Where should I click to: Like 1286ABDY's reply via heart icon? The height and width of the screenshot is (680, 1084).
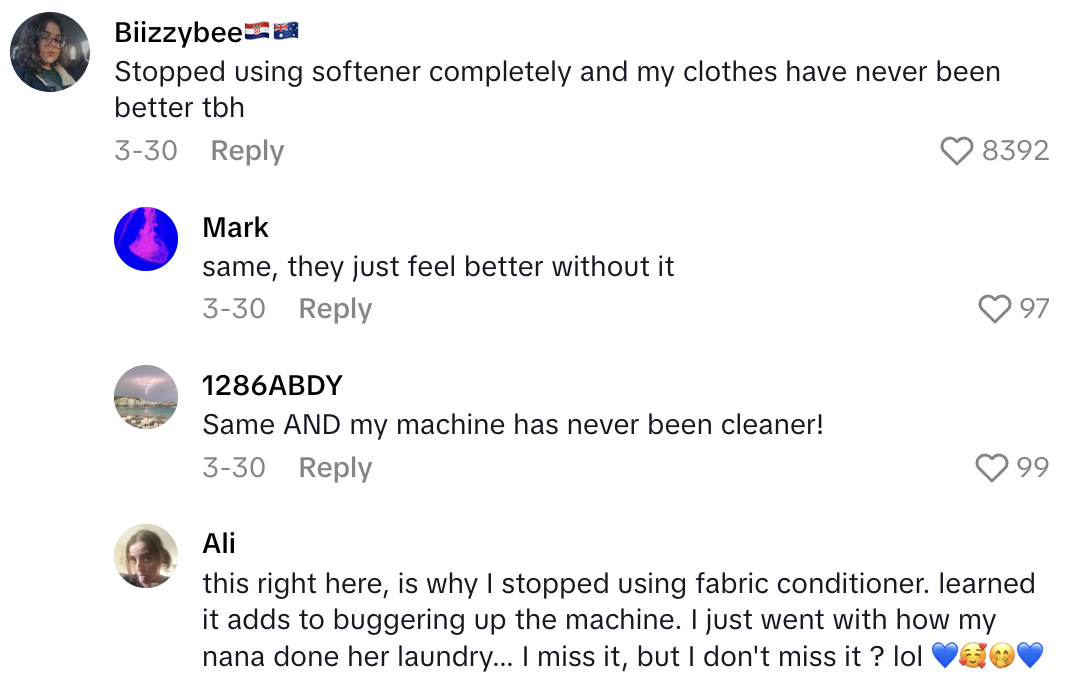click(992, 467)
